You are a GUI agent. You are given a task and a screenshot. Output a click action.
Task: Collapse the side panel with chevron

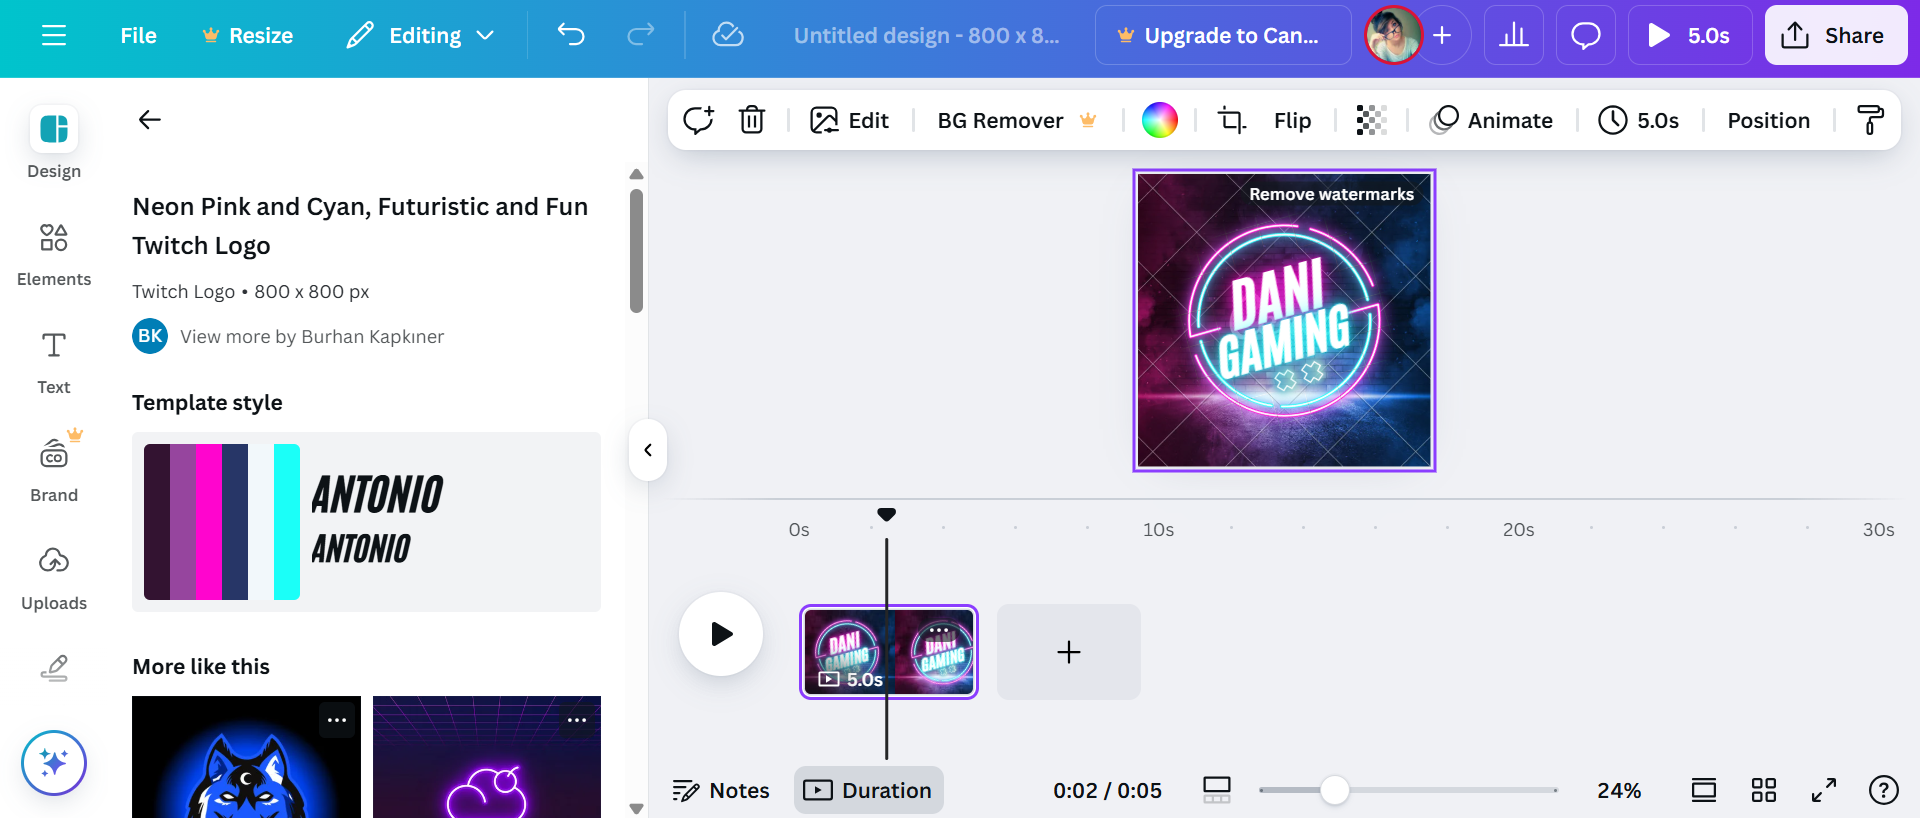648,450
